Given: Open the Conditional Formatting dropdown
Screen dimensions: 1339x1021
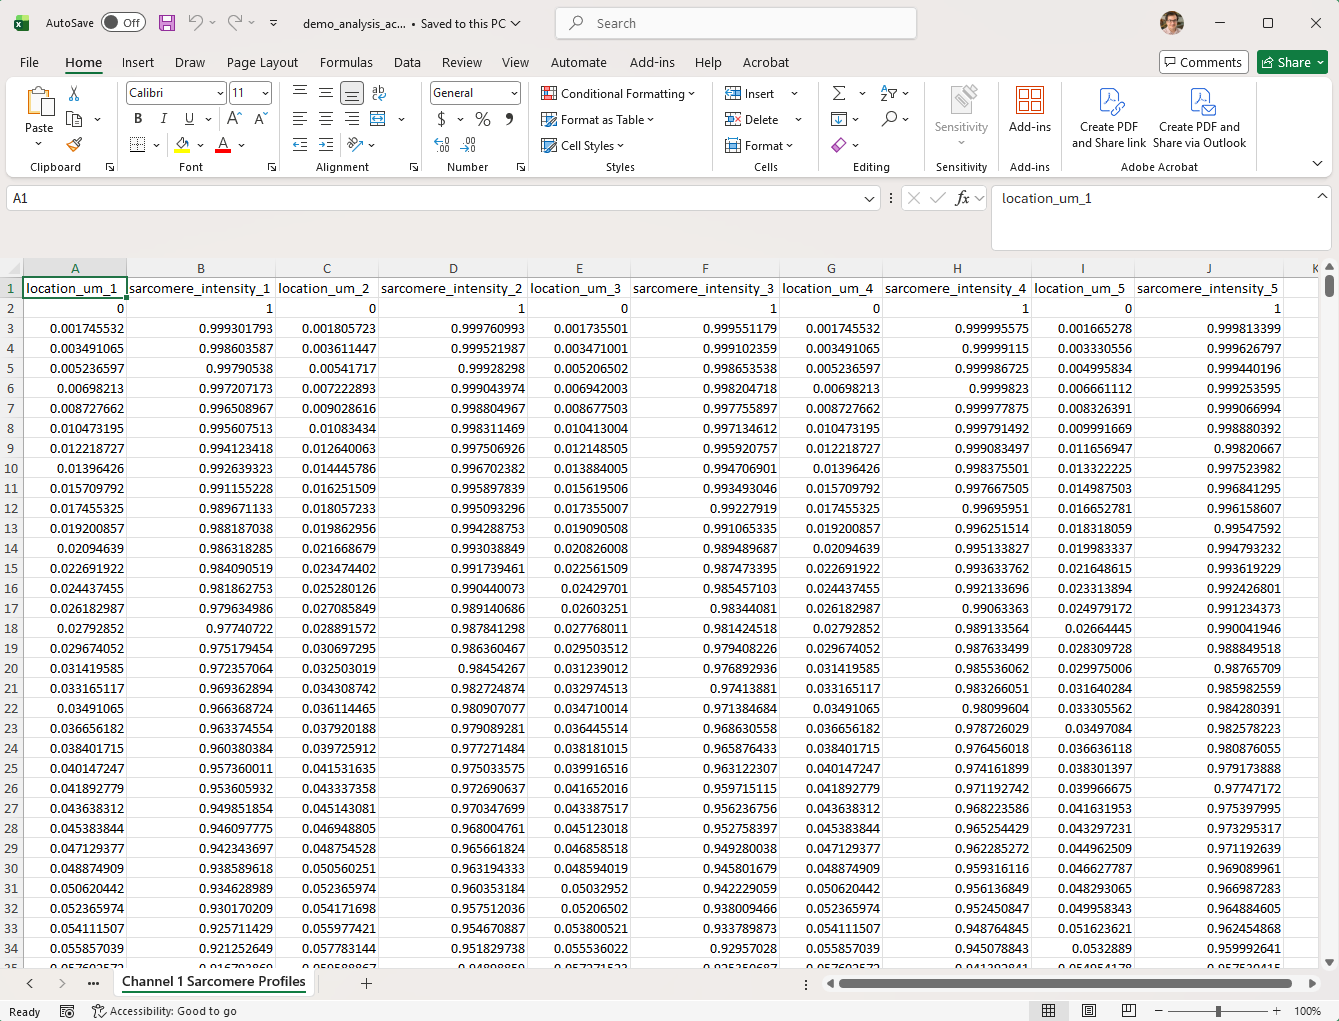Looking at the screenshot, I should pyautogui.click(x=618, y=93).
